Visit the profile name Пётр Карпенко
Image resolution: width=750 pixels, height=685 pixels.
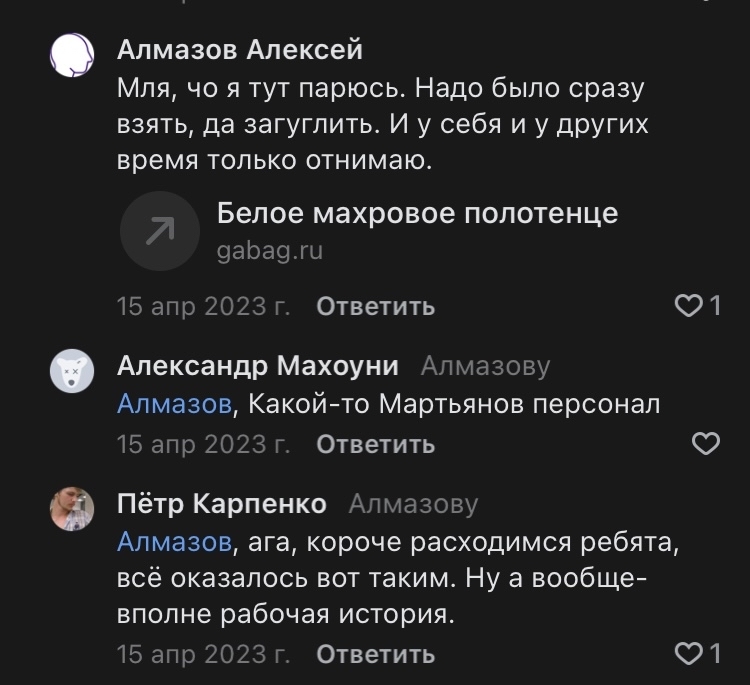click(x=222, y=504)
